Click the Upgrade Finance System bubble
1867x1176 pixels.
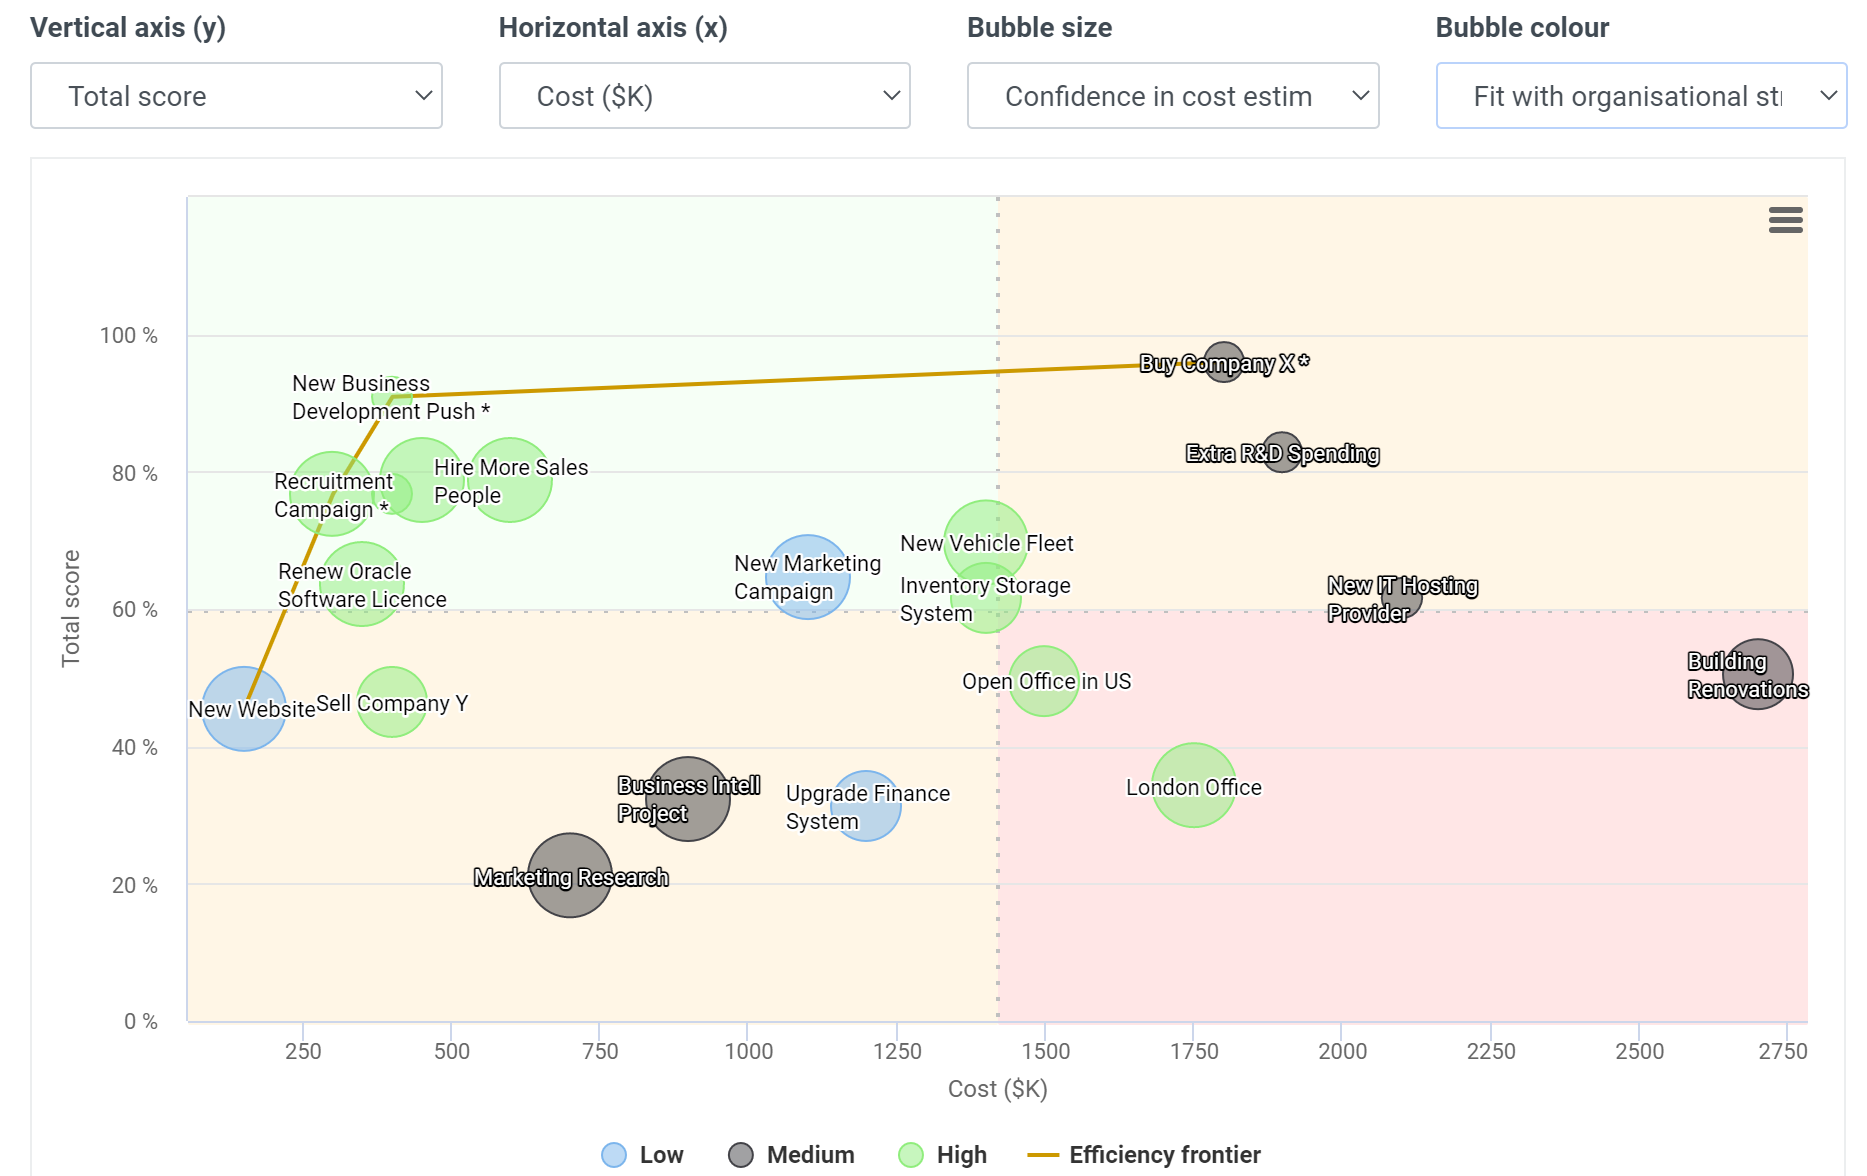pos(866,806)
